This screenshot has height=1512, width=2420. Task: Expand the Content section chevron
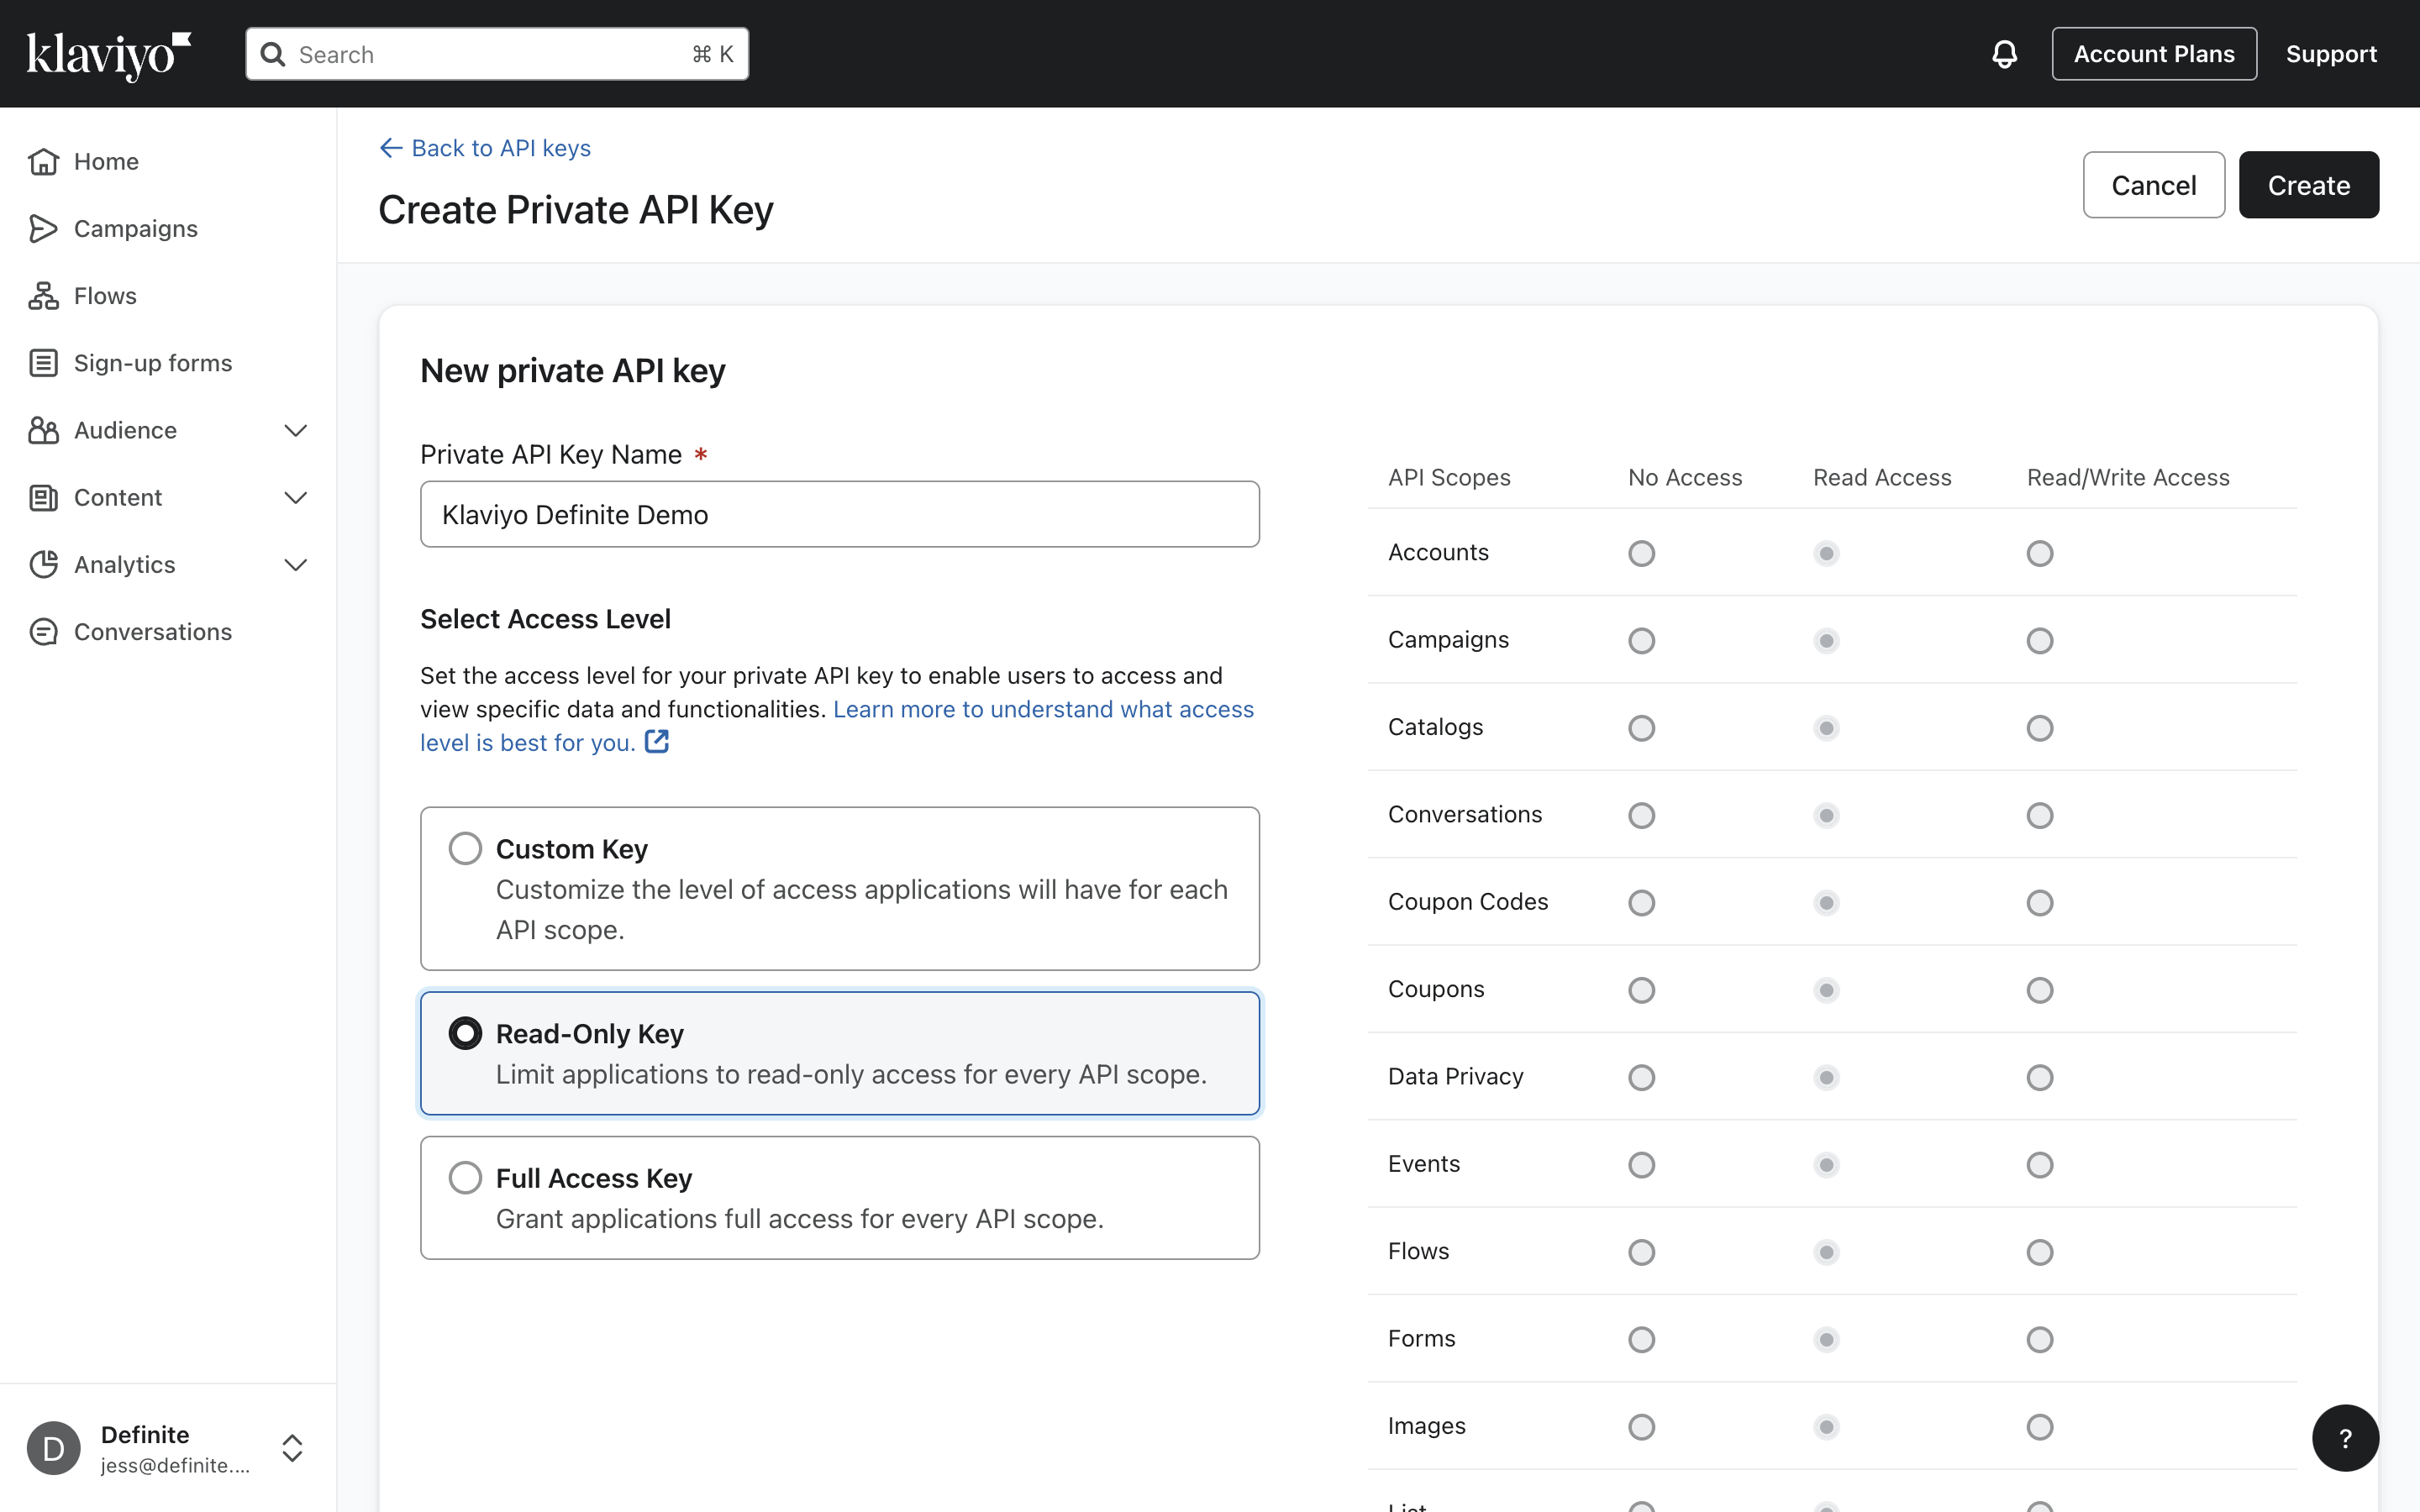[295, 497]
